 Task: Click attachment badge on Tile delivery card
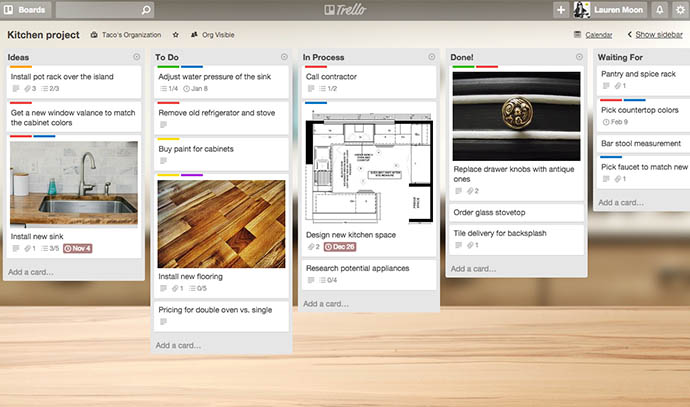tap(473, 245)
